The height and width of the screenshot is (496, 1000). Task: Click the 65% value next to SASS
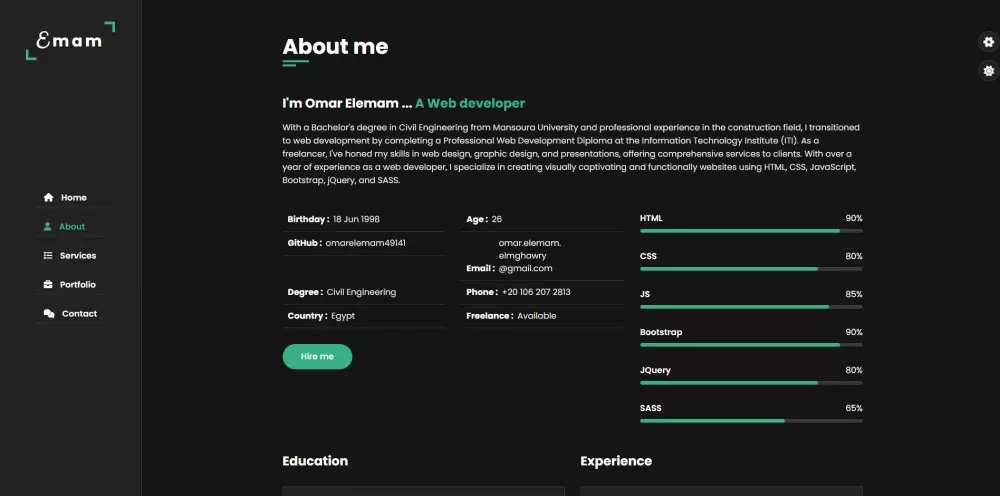[854, 408]
